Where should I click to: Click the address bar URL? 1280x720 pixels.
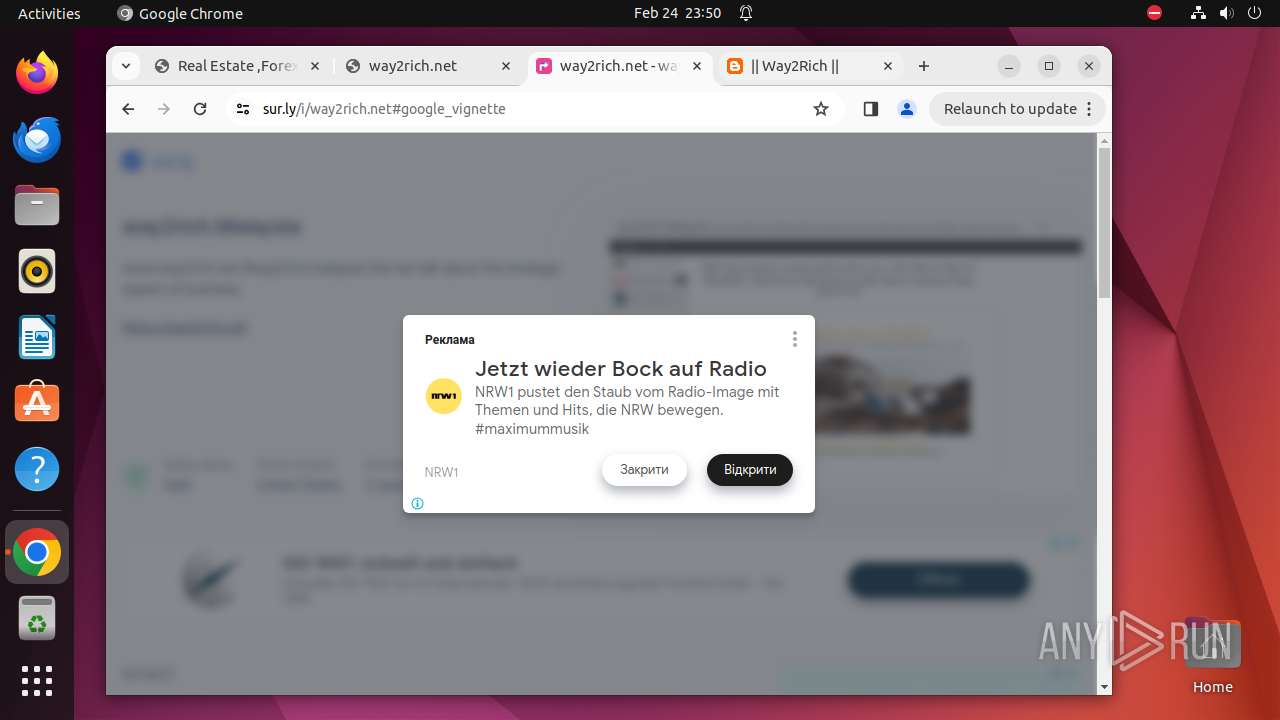point(384,109)
